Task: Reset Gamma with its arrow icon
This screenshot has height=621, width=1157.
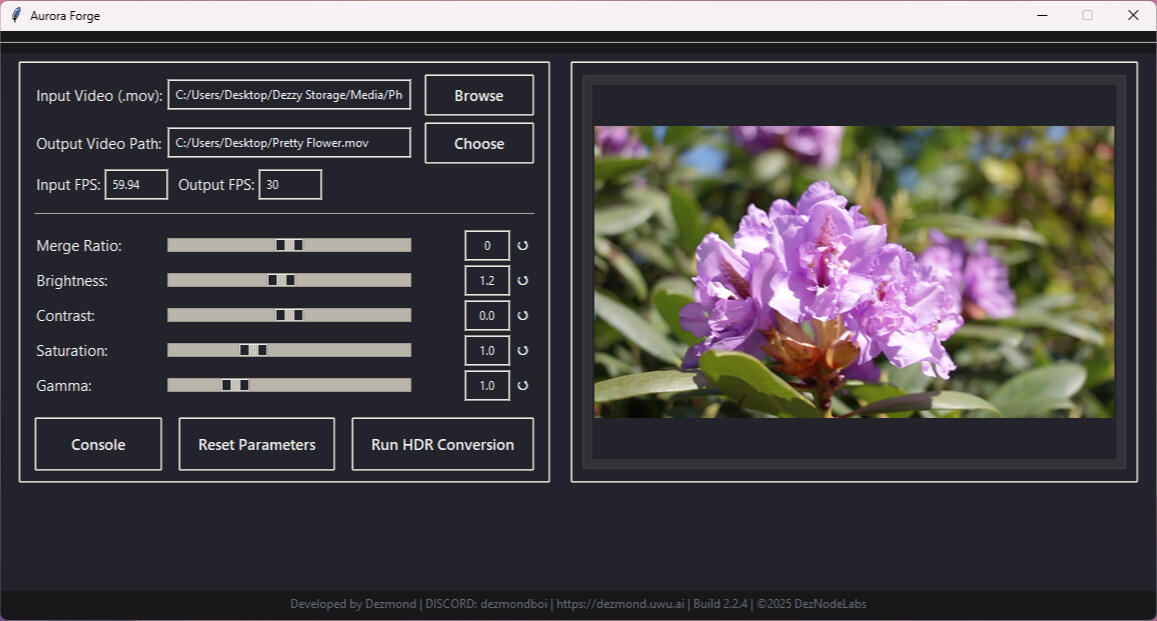Action: pos(522,386)
